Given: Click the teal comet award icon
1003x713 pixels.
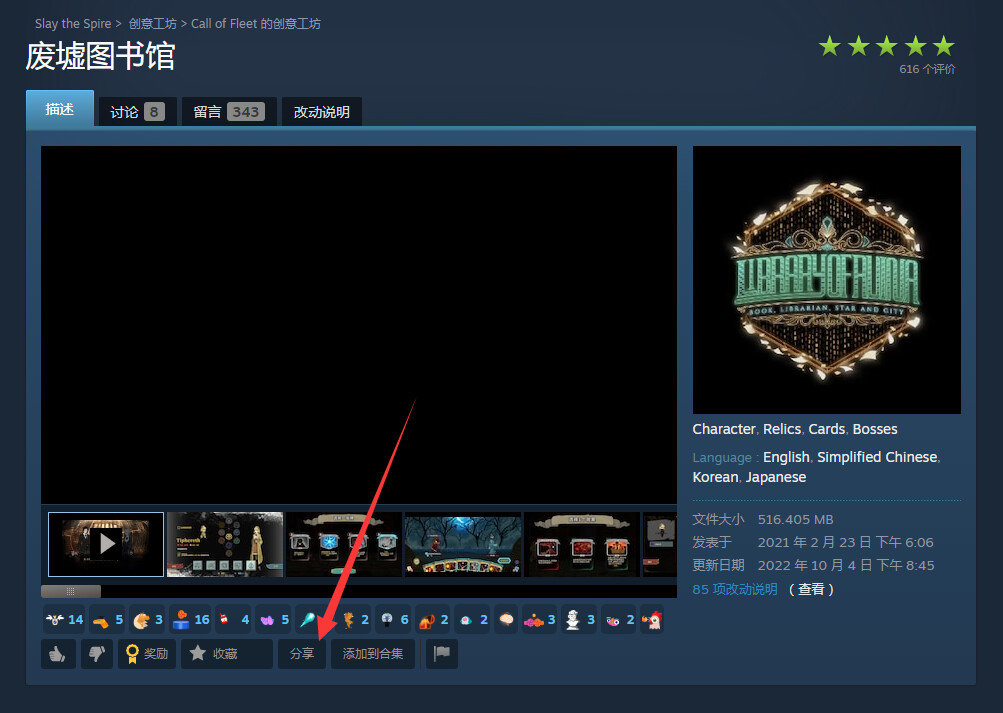Looking at the screenshot, I should click(308, 619).
